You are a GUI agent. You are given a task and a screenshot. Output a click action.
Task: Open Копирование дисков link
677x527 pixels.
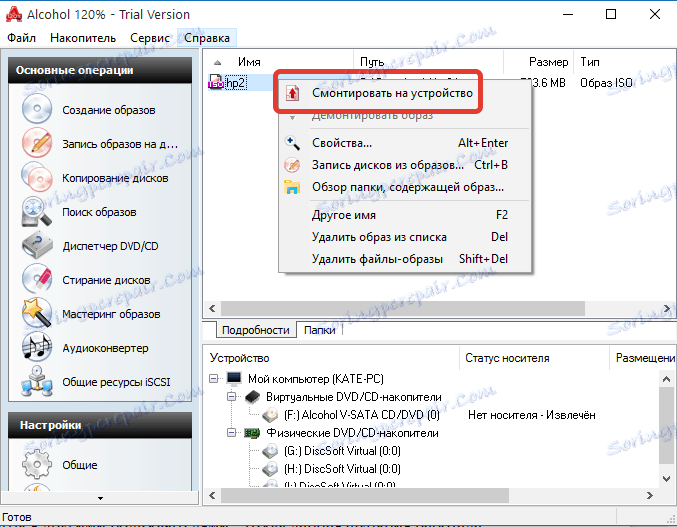[115, 178]
